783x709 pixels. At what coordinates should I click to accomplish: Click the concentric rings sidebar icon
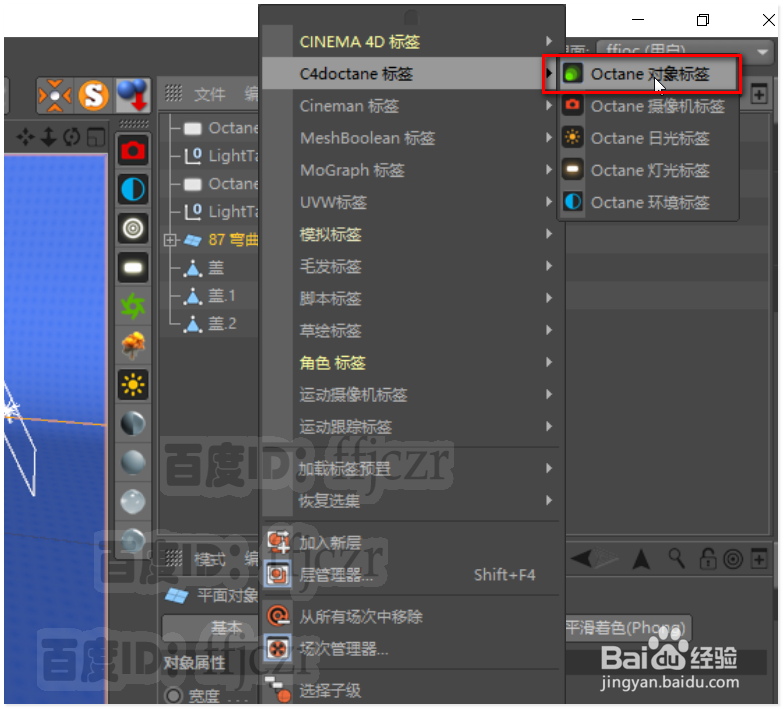[133, 229]
